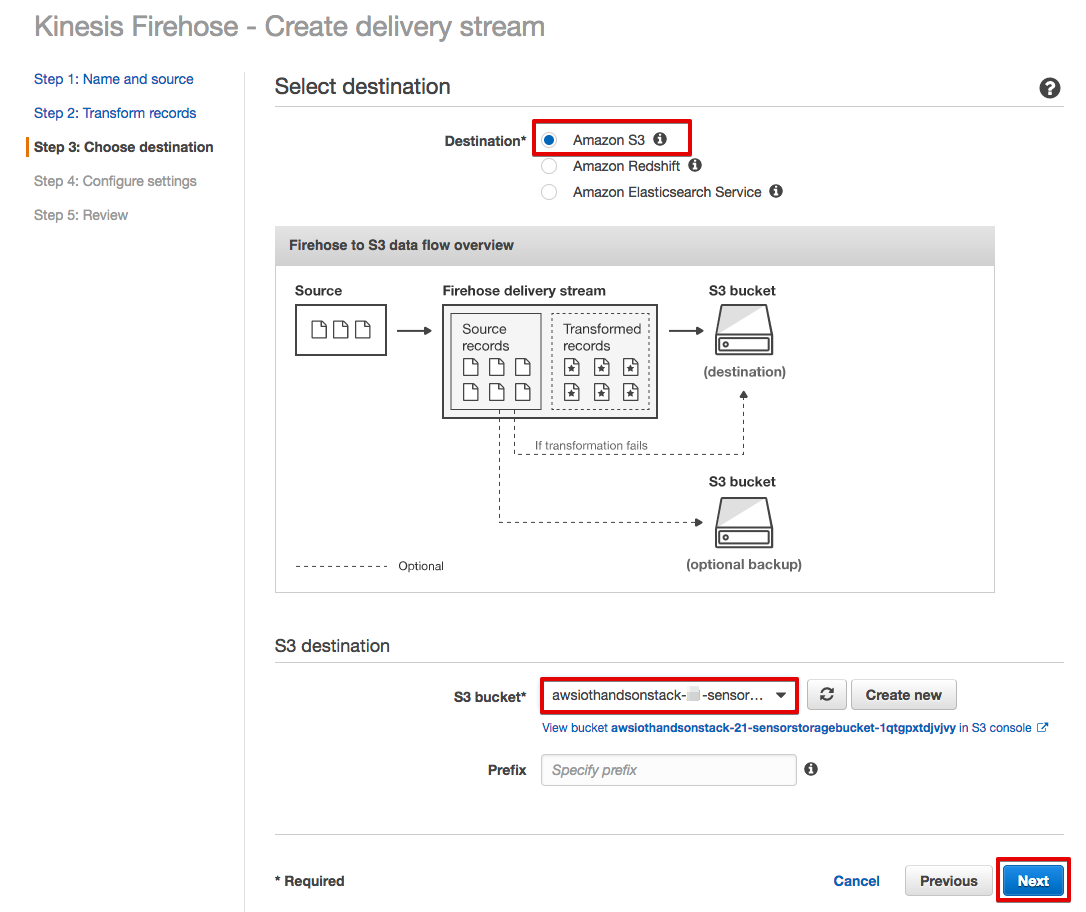
Task: Select Amazon Elasticsearch Service as destination
Action: (549, 192)
